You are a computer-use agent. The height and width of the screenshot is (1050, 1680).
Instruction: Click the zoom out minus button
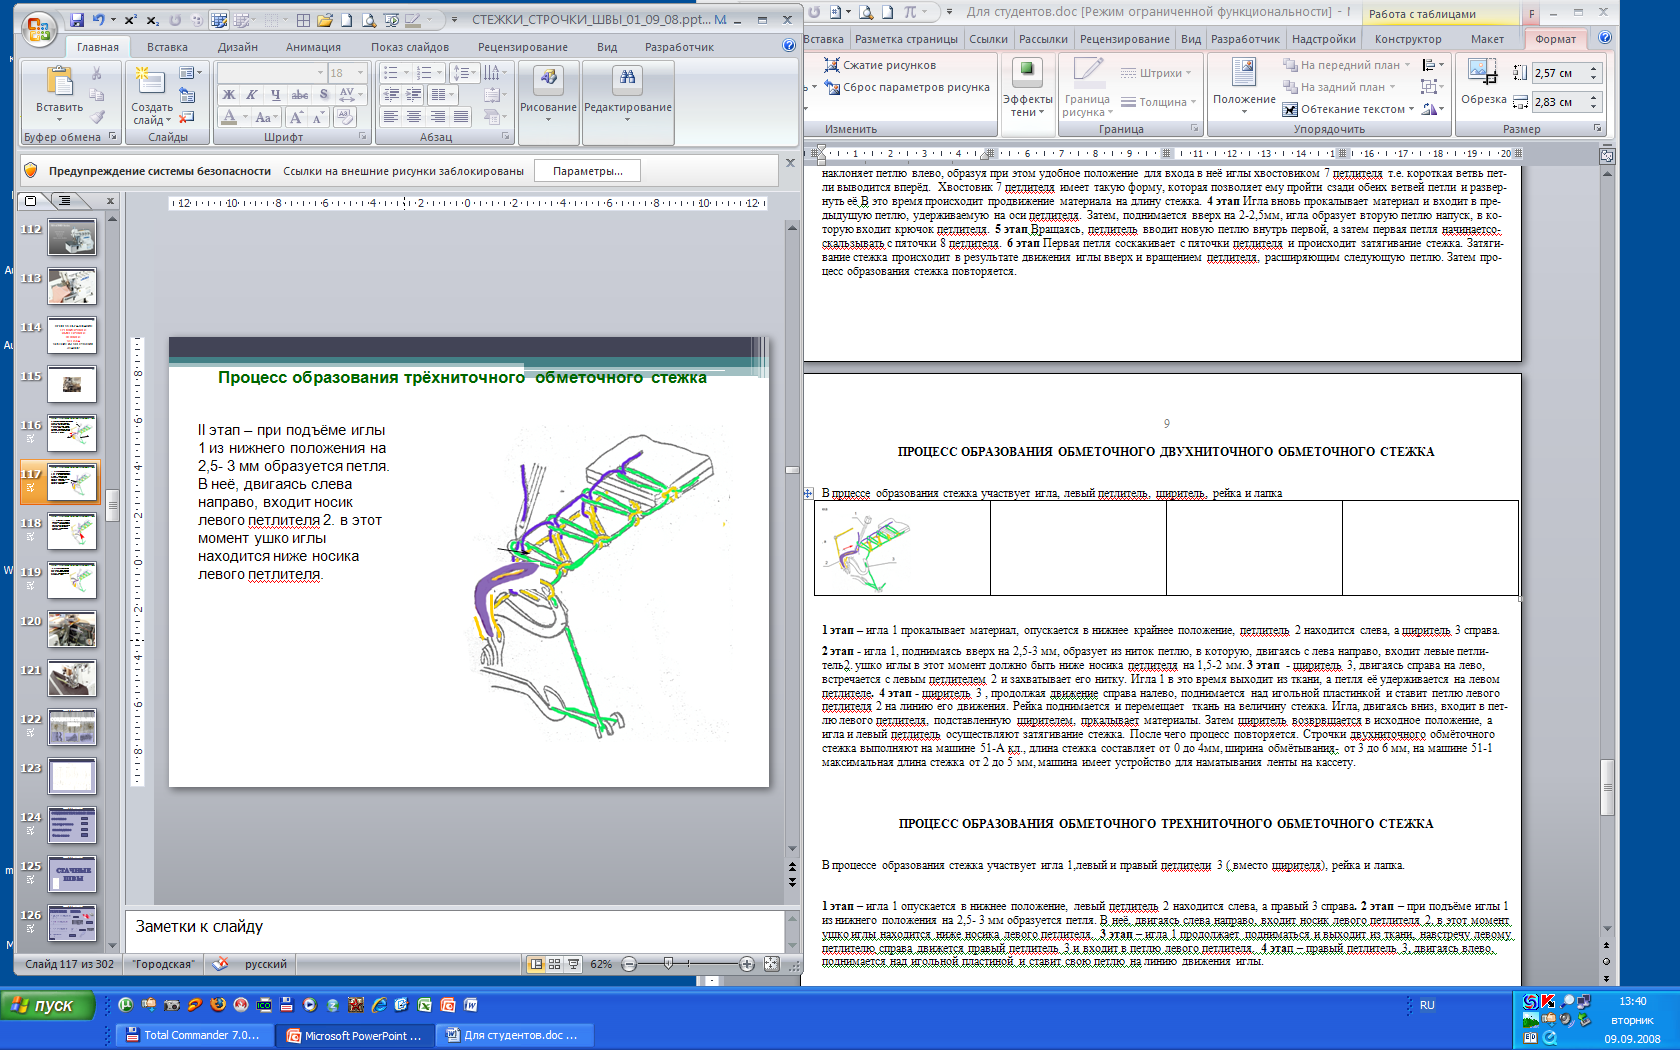(x=629, y=964)
